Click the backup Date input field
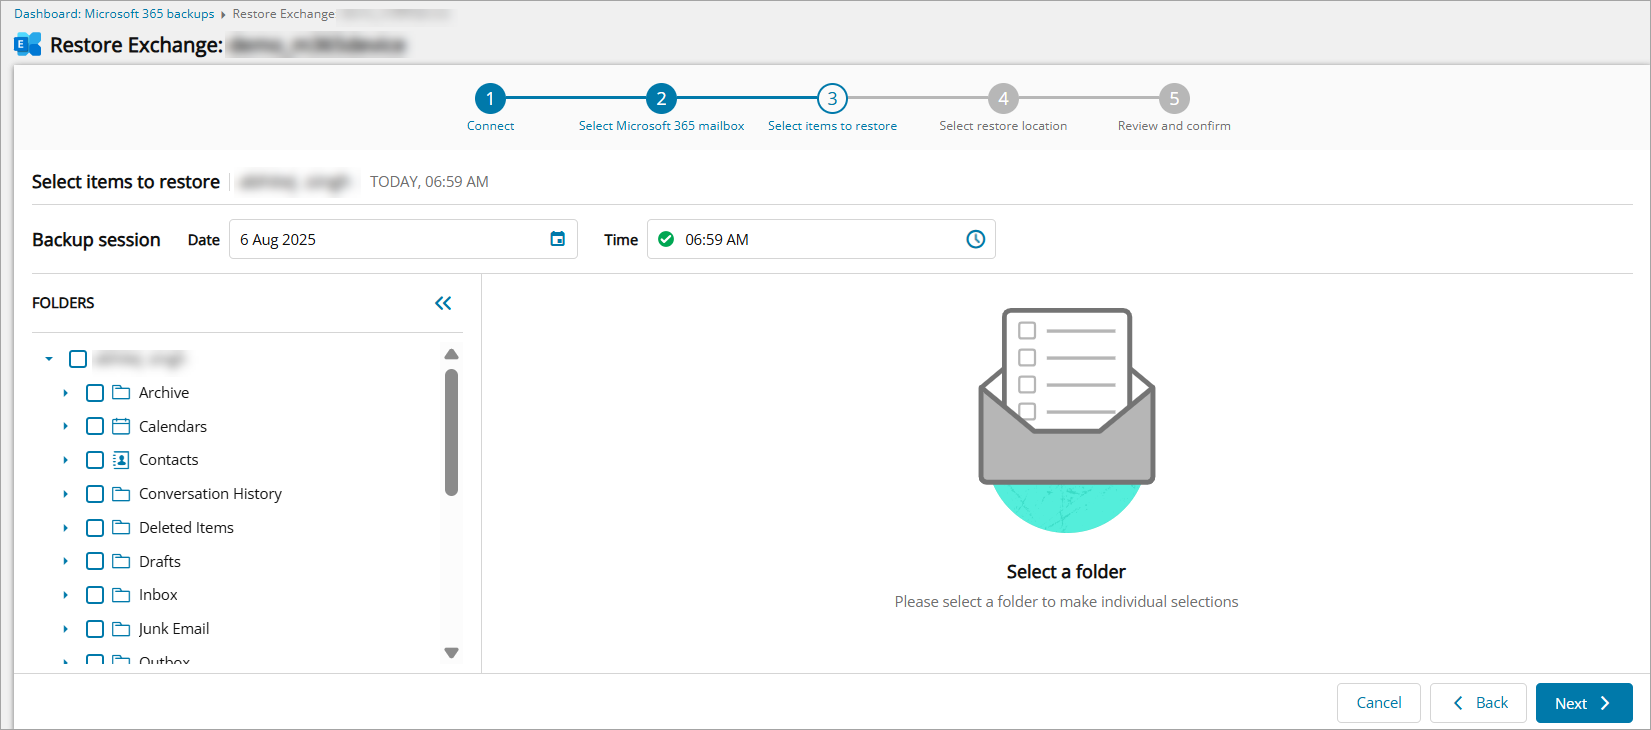 (403, 239)
